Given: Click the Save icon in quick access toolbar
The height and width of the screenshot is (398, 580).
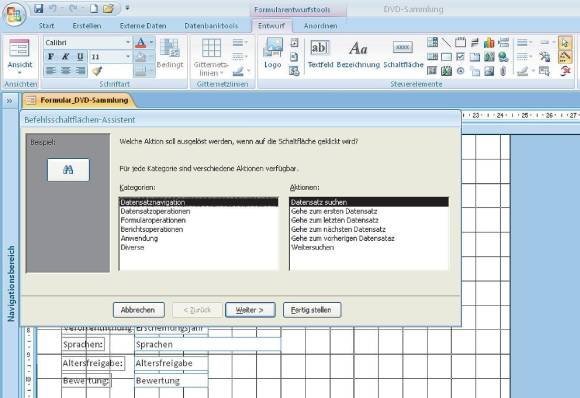Looking at the screenshot, I should (39, 8).
